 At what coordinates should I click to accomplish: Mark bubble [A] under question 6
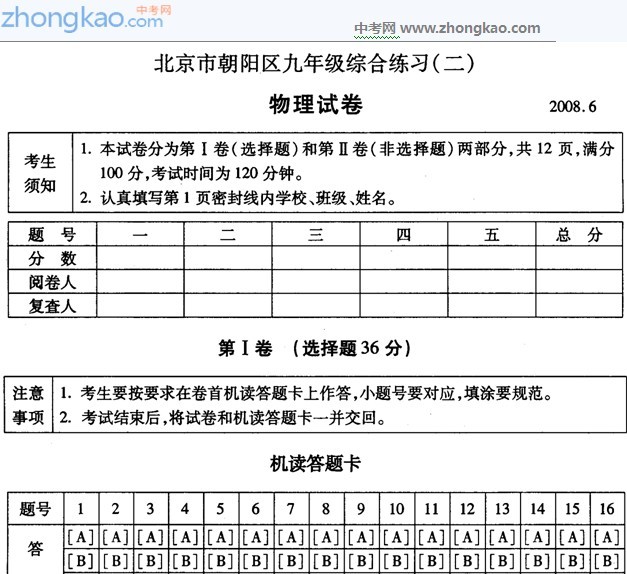coord(256,537)
